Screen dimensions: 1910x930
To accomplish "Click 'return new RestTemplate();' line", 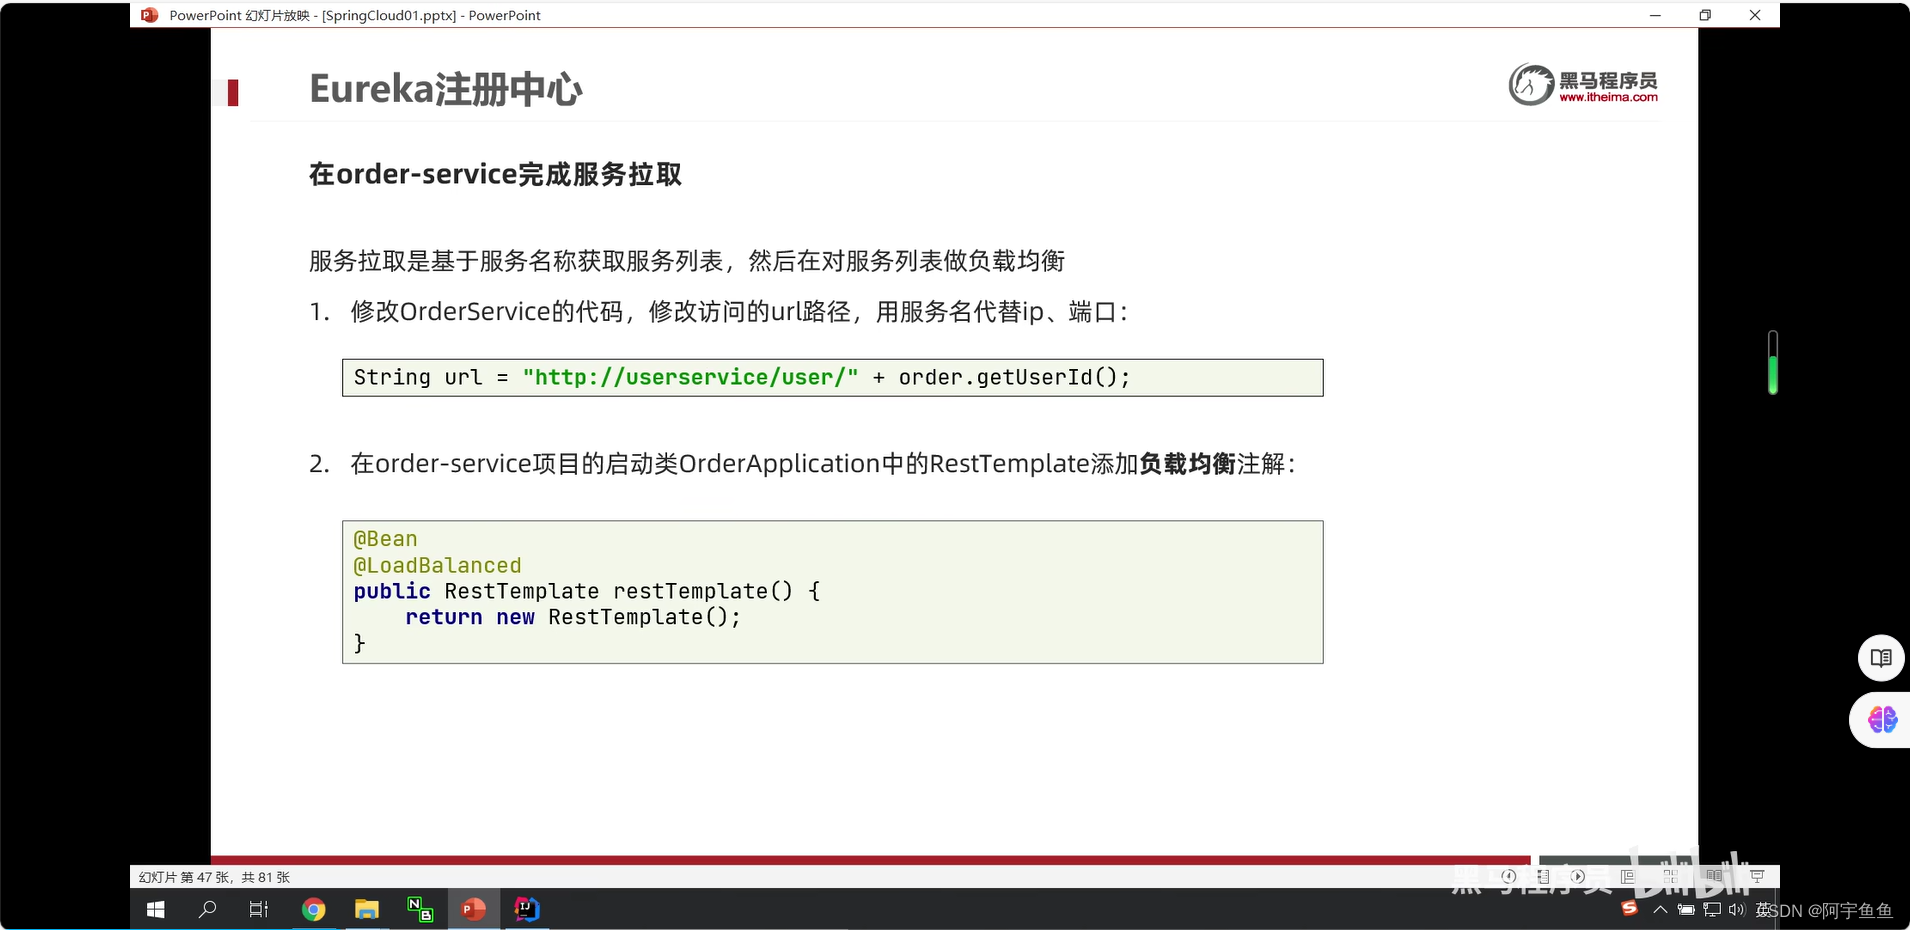I will tap(573, 617).
